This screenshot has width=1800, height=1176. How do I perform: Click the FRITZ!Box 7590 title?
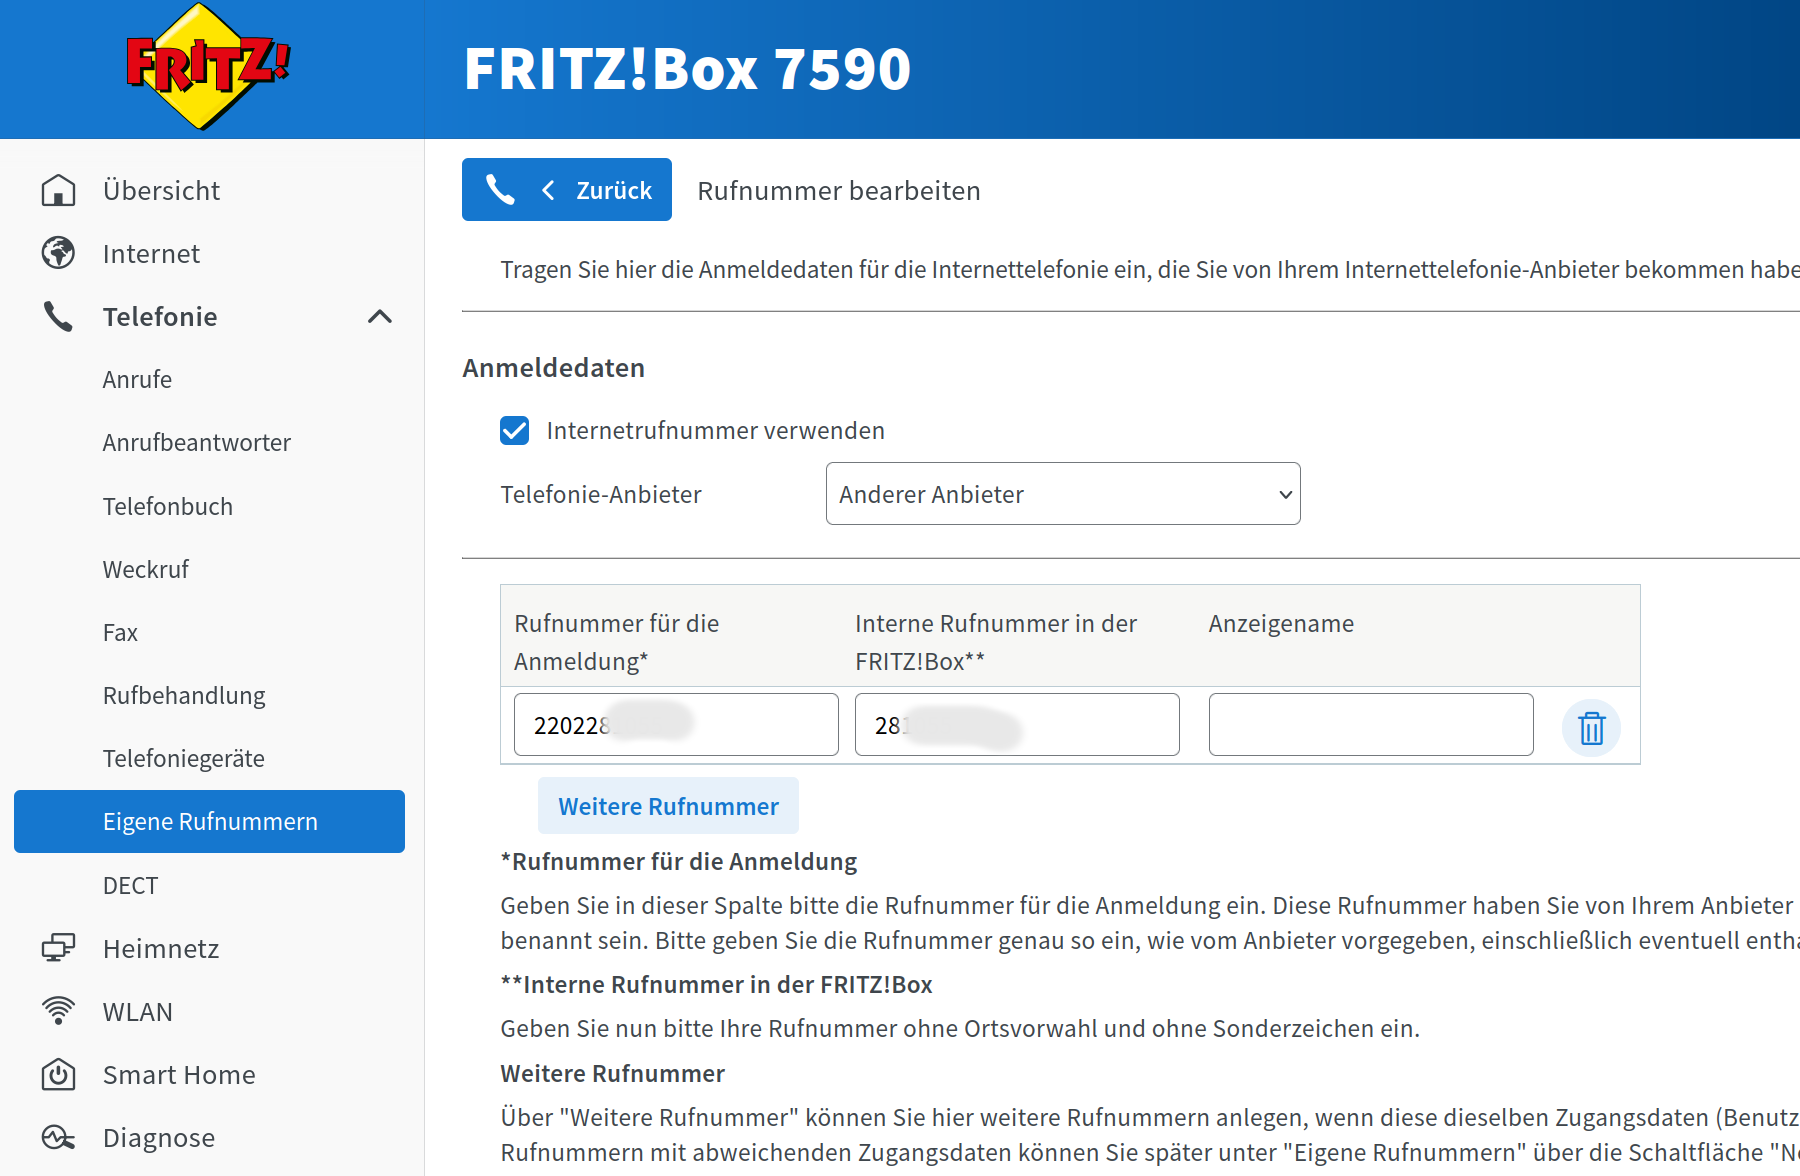[x=687, y=68]
